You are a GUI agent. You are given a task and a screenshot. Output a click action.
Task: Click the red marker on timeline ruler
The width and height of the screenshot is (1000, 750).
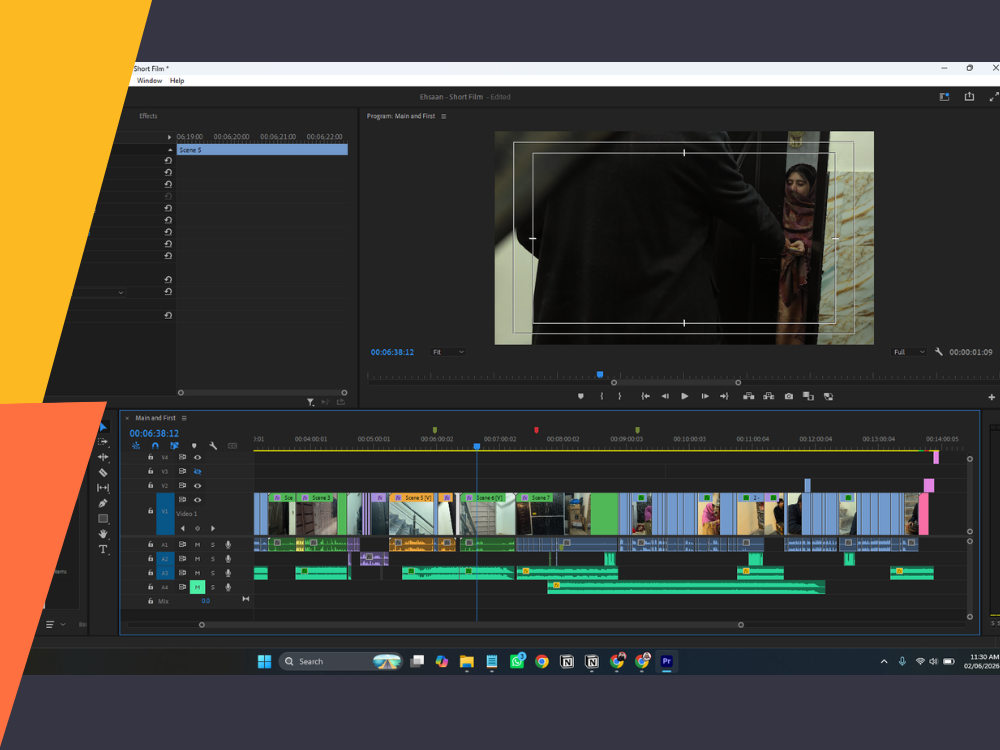(536, 430)
